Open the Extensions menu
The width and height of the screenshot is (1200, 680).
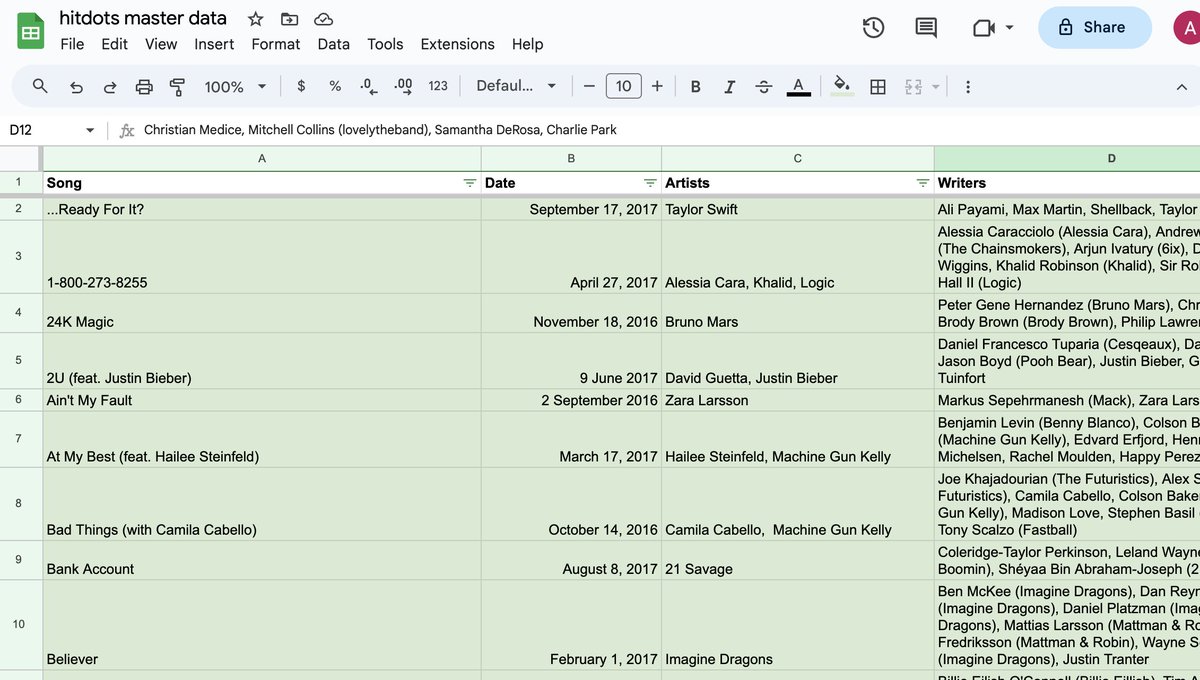[458, 44]
